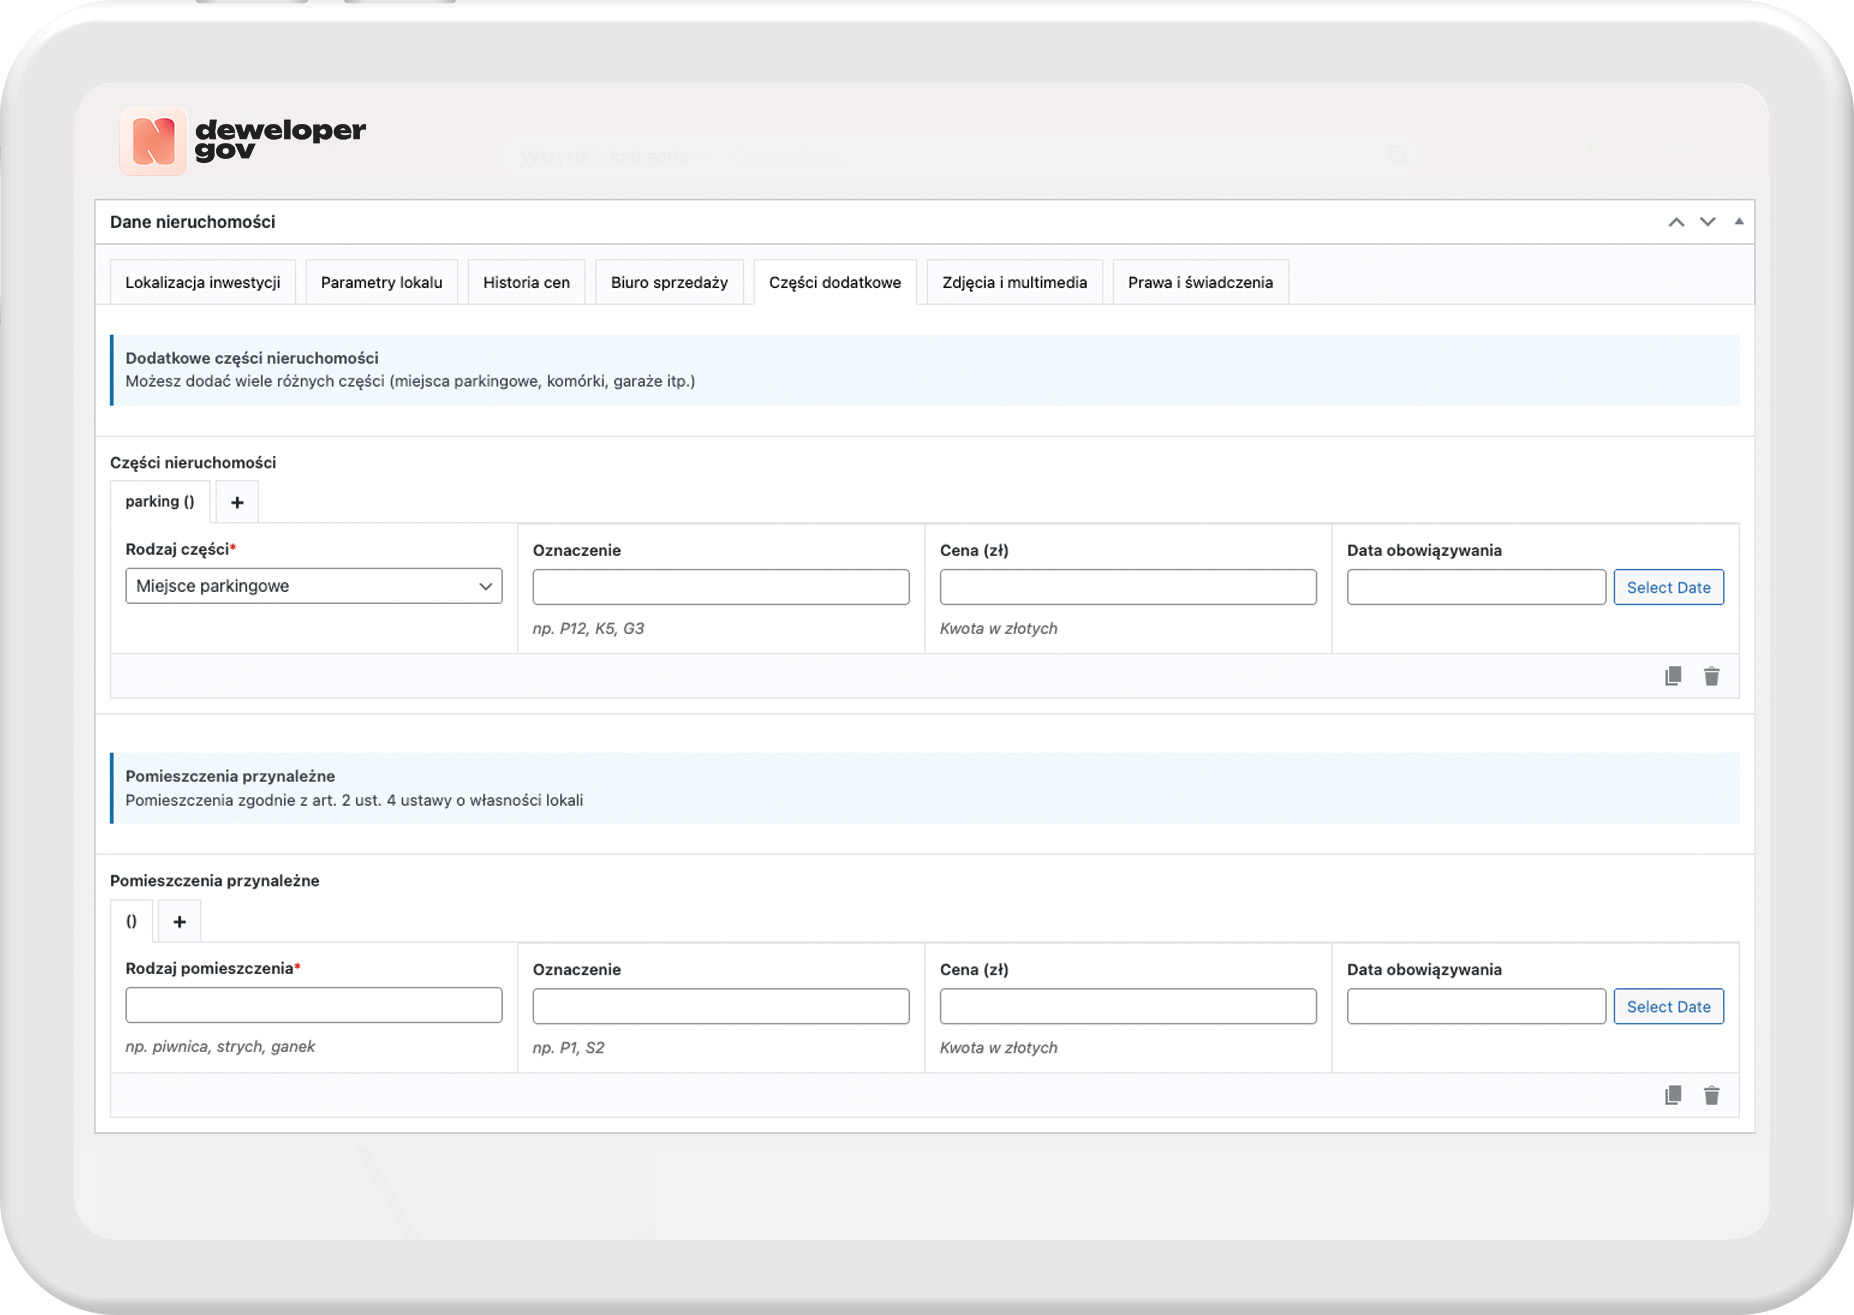Go to Zdjęcia i multimedia tab
Screen dimensions: 1854x1315
(1014, 282)
